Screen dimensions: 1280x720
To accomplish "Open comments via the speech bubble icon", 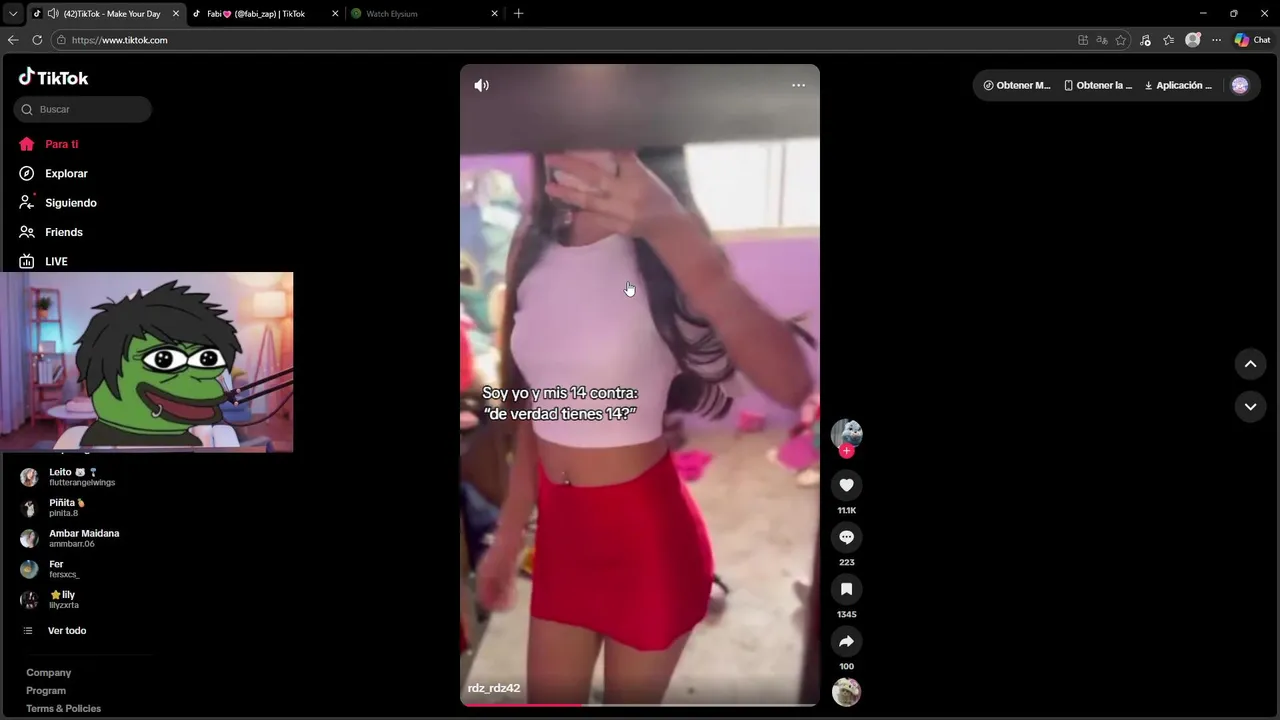I will pos(846,537).
